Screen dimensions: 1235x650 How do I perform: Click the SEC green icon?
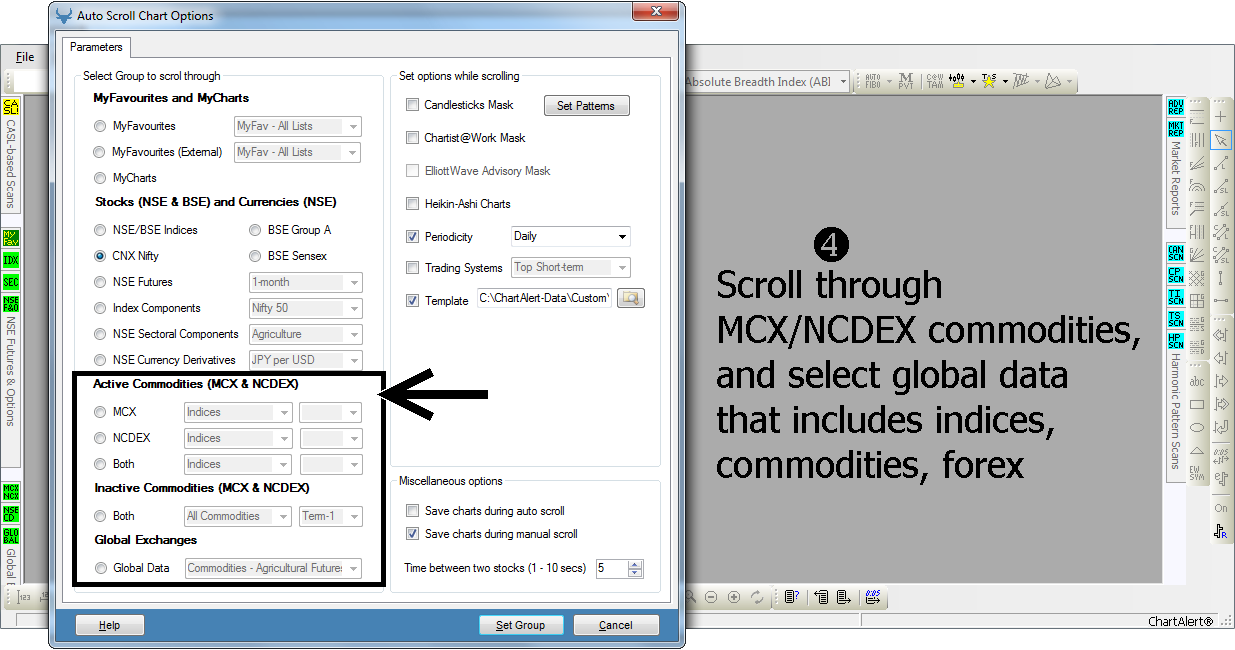[12, 281]
